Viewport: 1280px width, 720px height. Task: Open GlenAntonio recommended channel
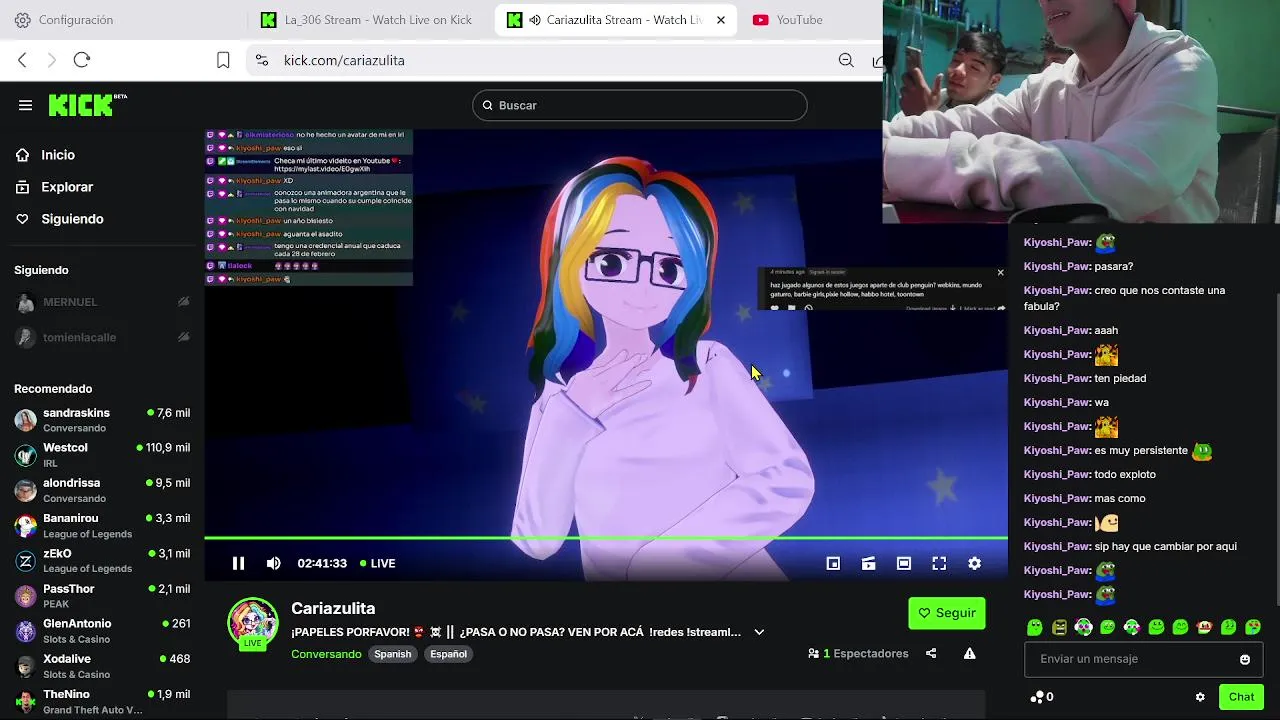click(102, 631)
